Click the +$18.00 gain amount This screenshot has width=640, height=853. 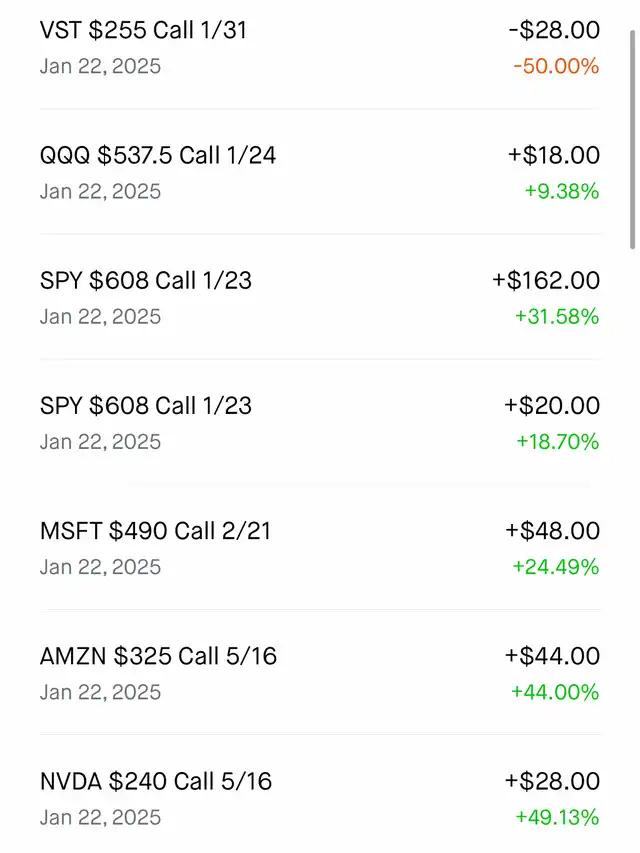554,155
